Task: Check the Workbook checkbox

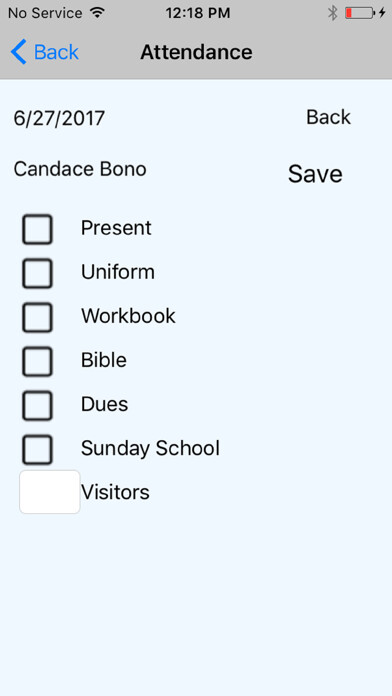Action: coord(37,317)
